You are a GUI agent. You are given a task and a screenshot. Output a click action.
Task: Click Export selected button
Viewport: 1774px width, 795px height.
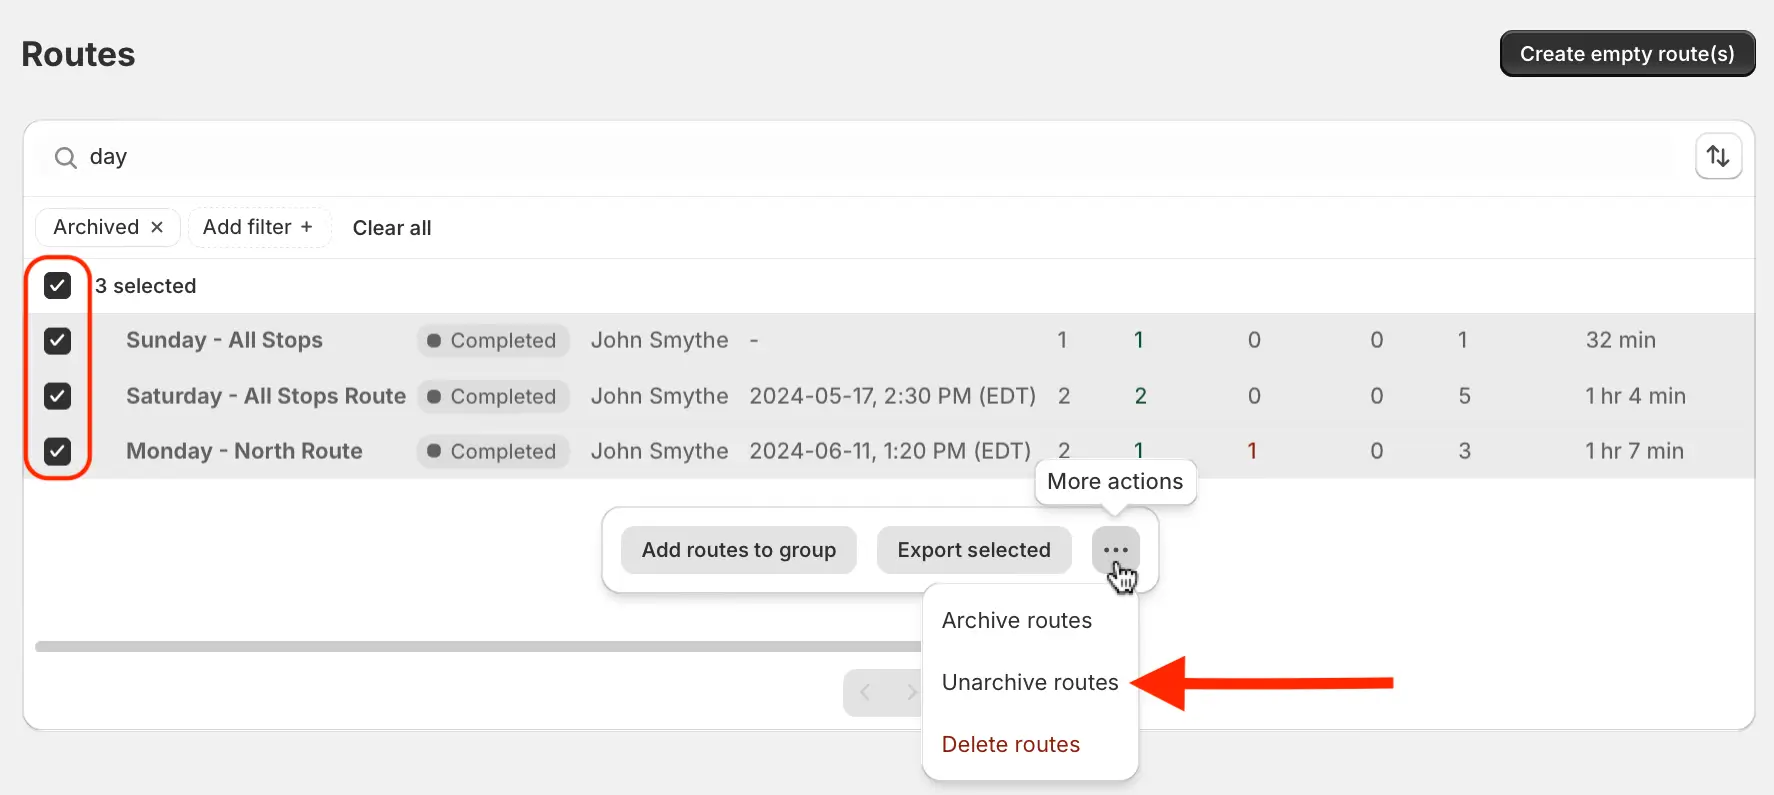pos(974,550)
